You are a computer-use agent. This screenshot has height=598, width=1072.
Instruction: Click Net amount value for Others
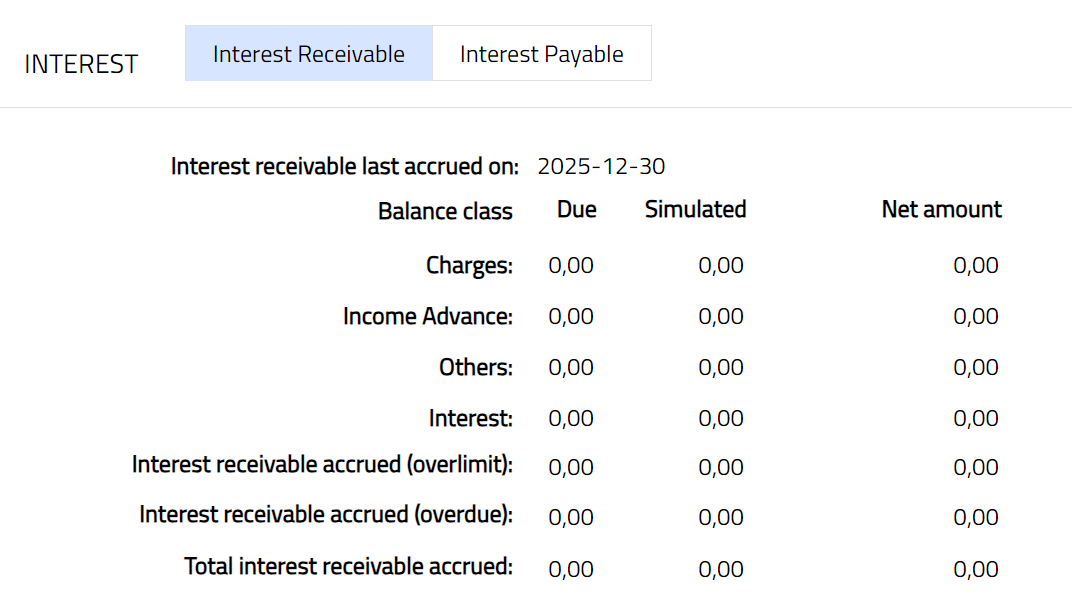click(975, 367)
